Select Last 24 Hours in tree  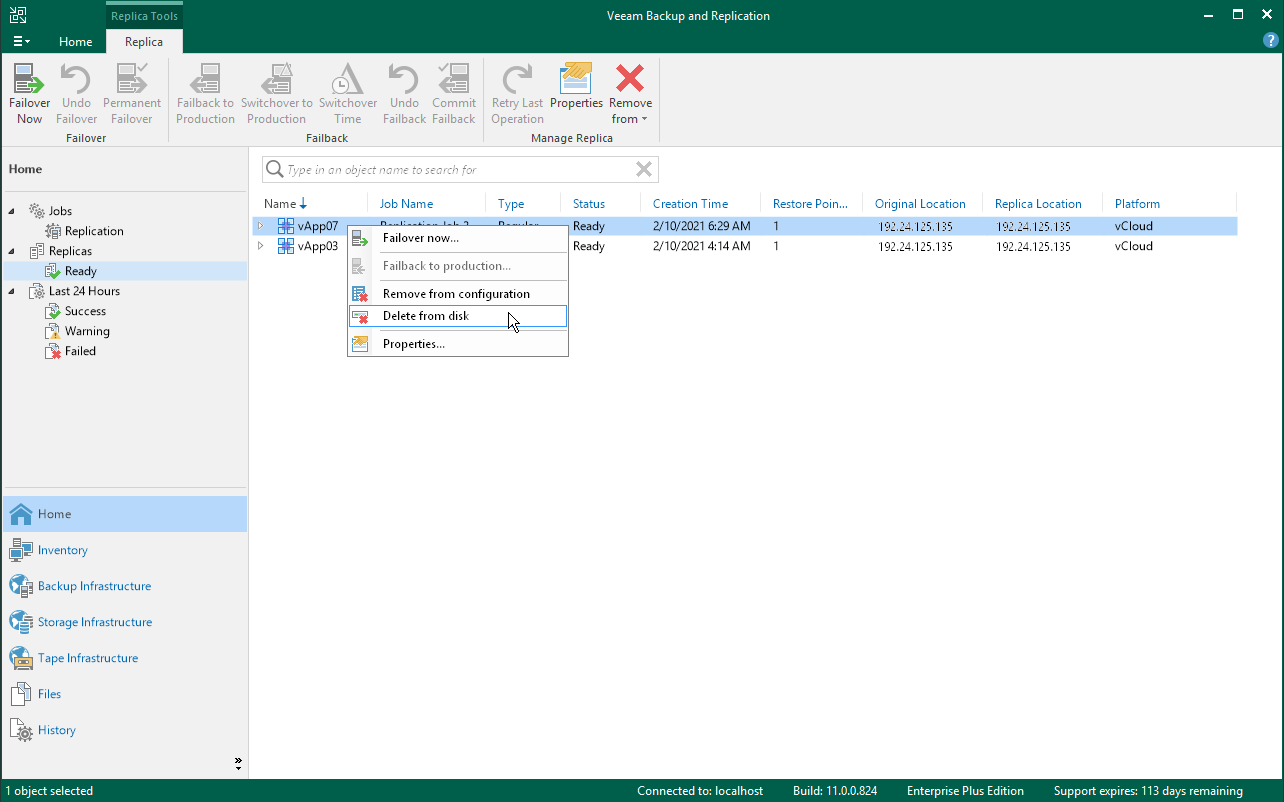(84, 291)
